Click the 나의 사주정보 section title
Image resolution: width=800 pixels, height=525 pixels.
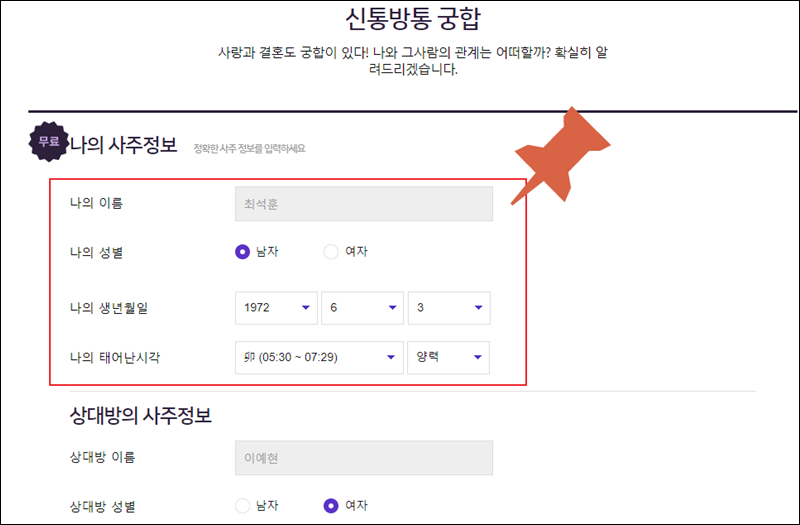(123, 145)
